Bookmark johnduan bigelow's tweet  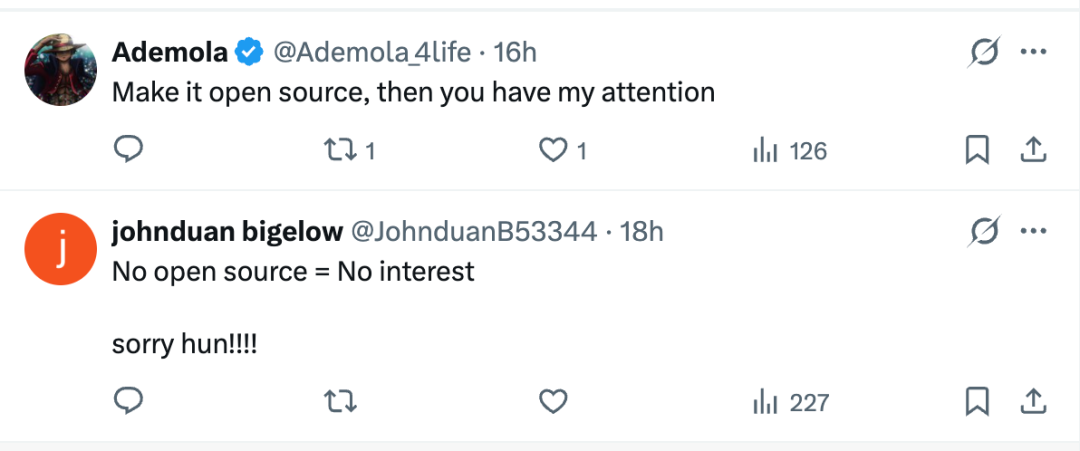point(977,402)
